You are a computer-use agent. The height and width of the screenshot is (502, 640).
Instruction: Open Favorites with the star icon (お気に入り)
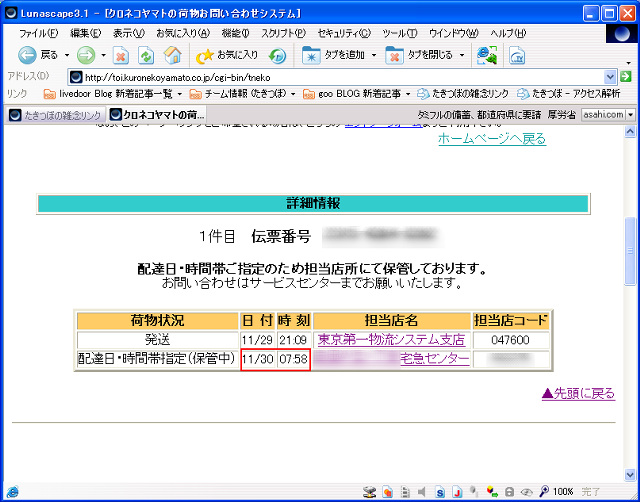pos(227,54)
